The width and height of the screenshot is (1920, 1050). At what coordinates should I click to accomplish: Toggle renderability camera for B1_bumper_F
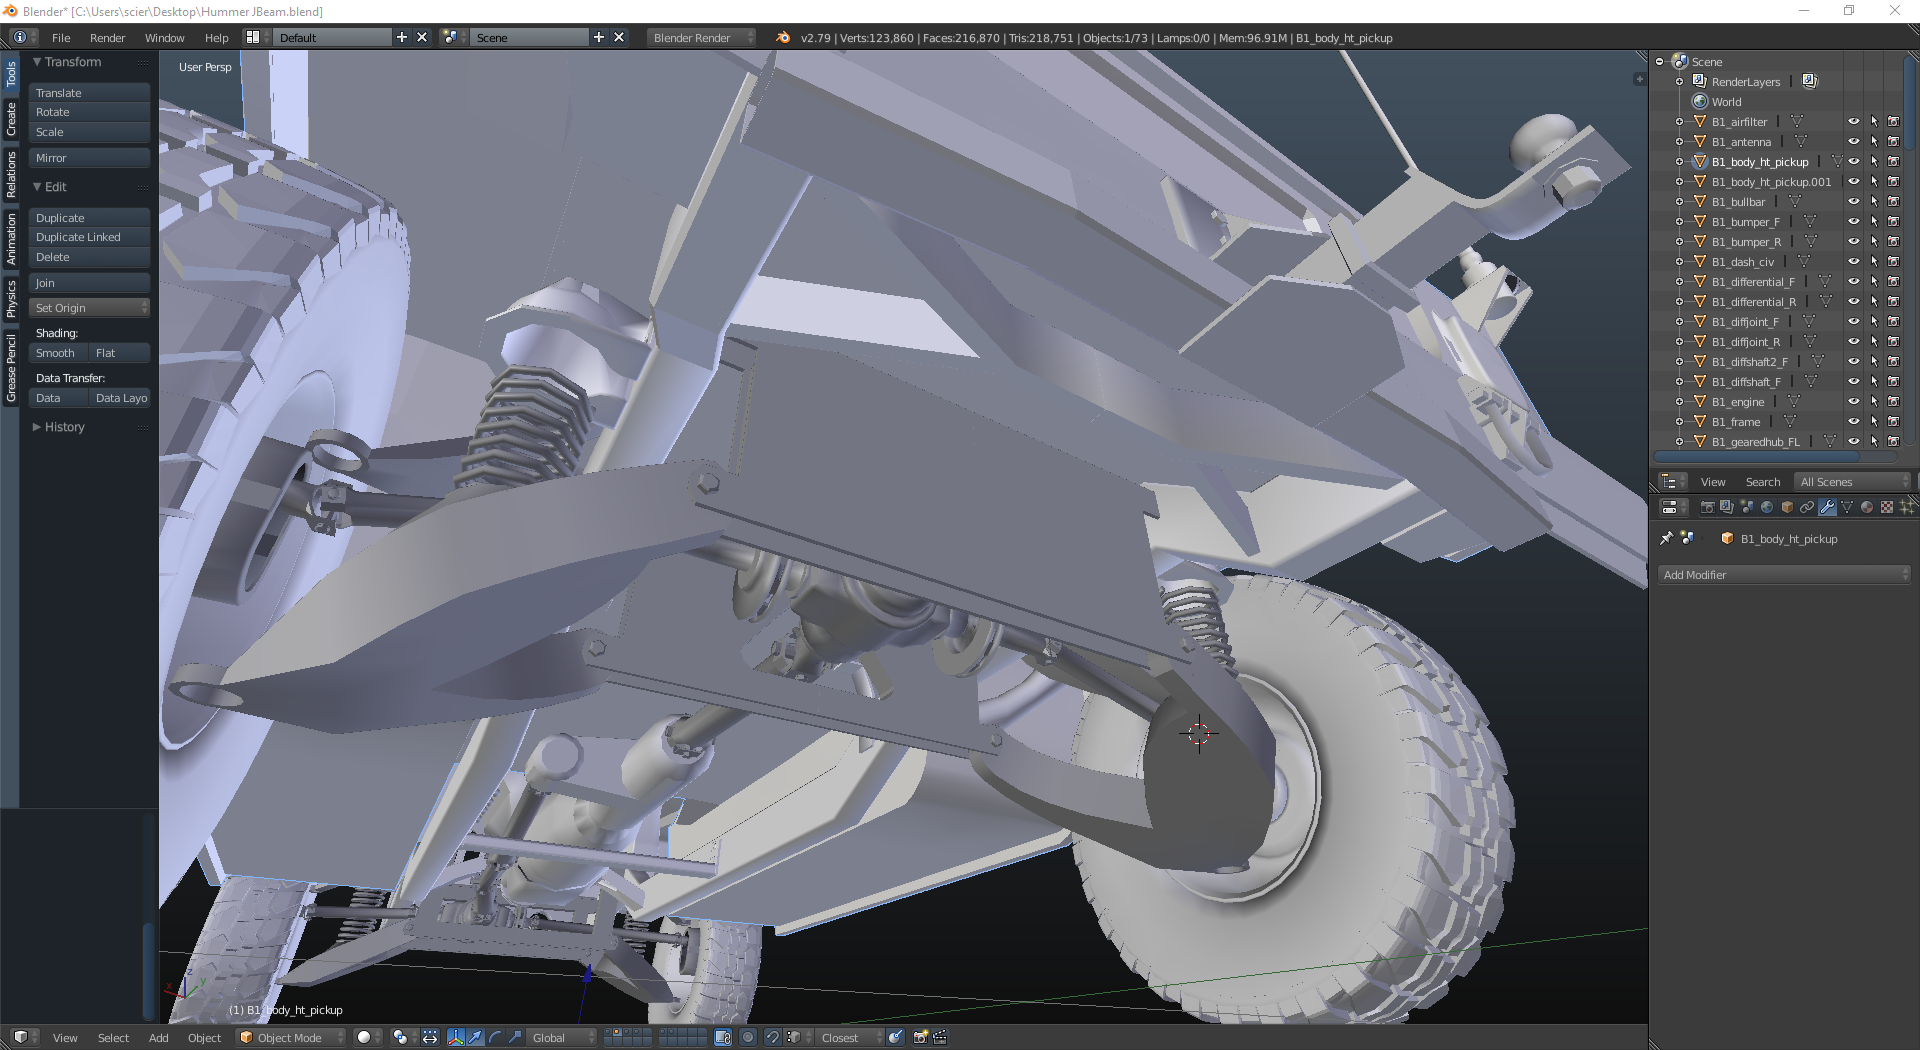[x=1893, y=222]
